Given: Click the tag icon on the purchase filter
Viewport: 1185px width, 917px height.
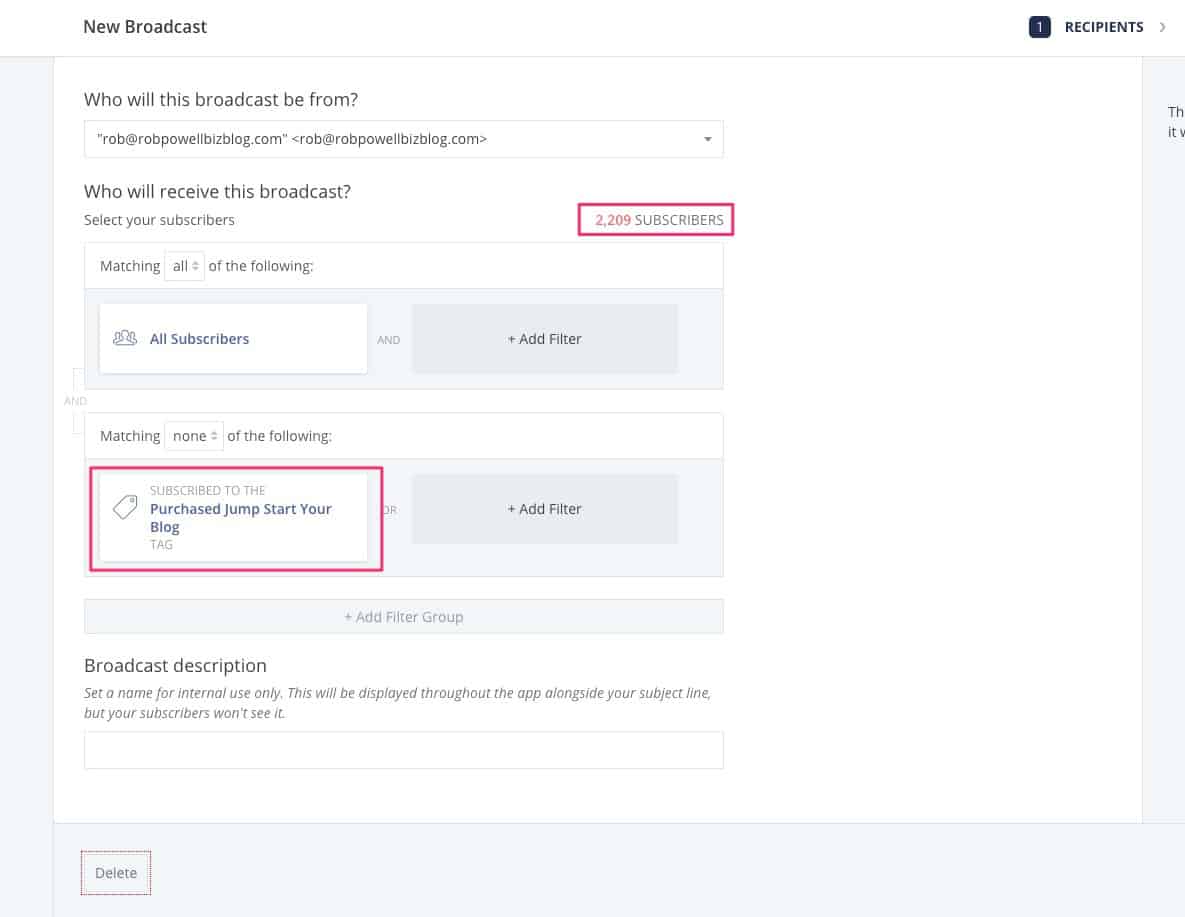Looking at the screenshot, I should tap(125, 508).
